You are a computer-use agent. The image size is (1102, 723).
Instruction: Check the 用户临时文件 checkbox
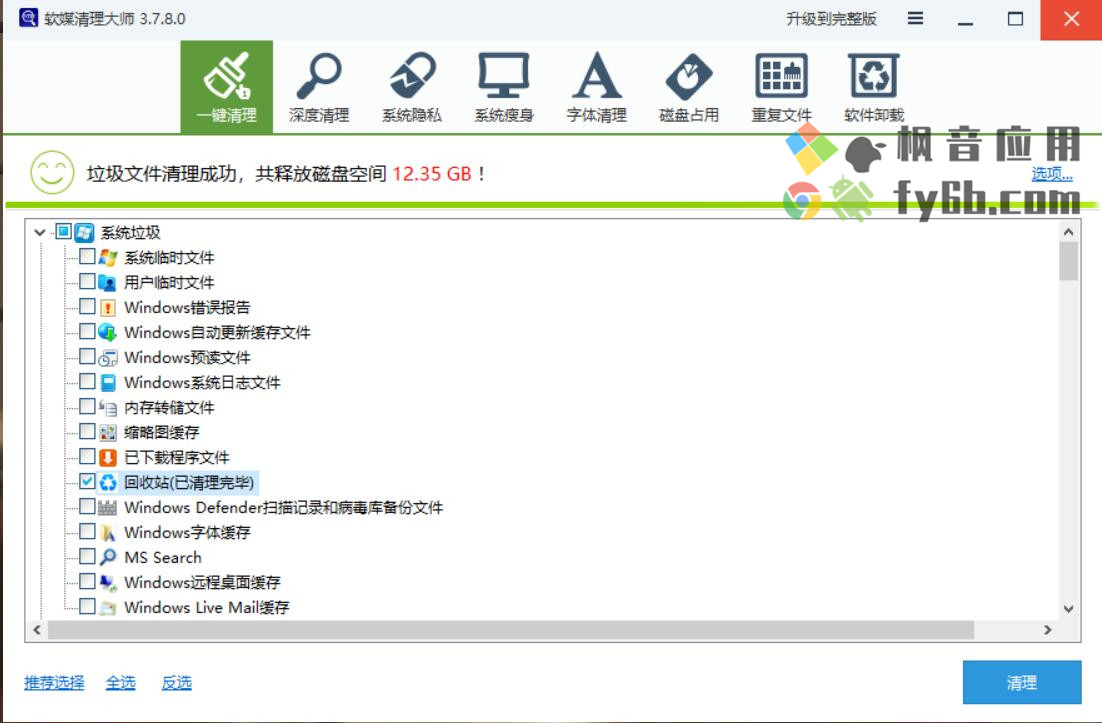click(x=87, y=281)
